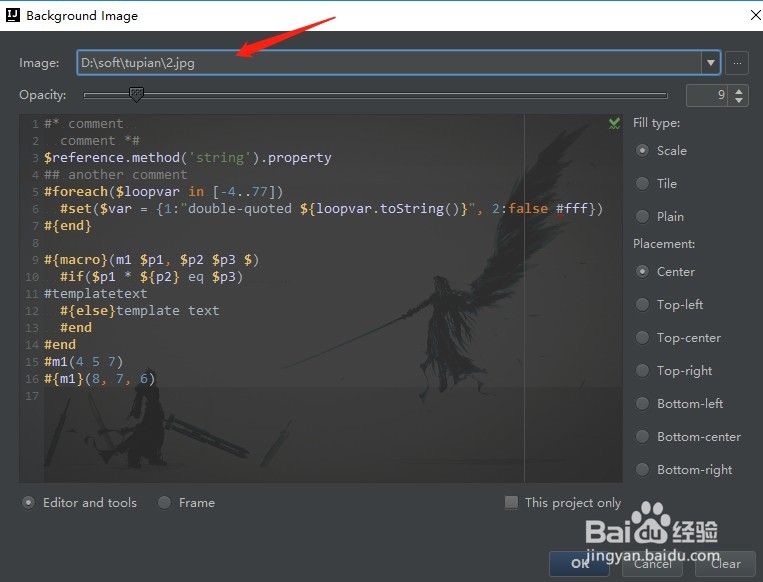
Task: Open the image file browse button
Action: [737, 63]
